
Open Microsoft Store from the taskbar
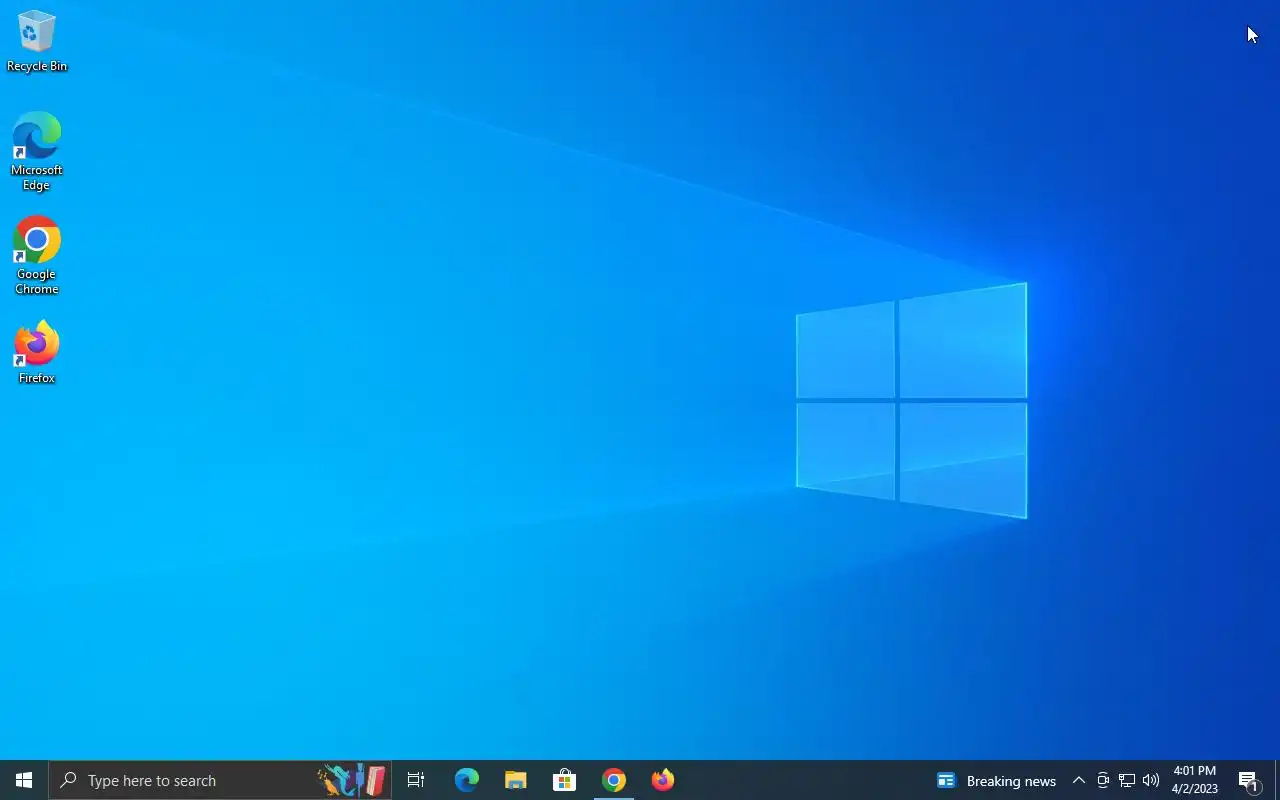point(564,780)
